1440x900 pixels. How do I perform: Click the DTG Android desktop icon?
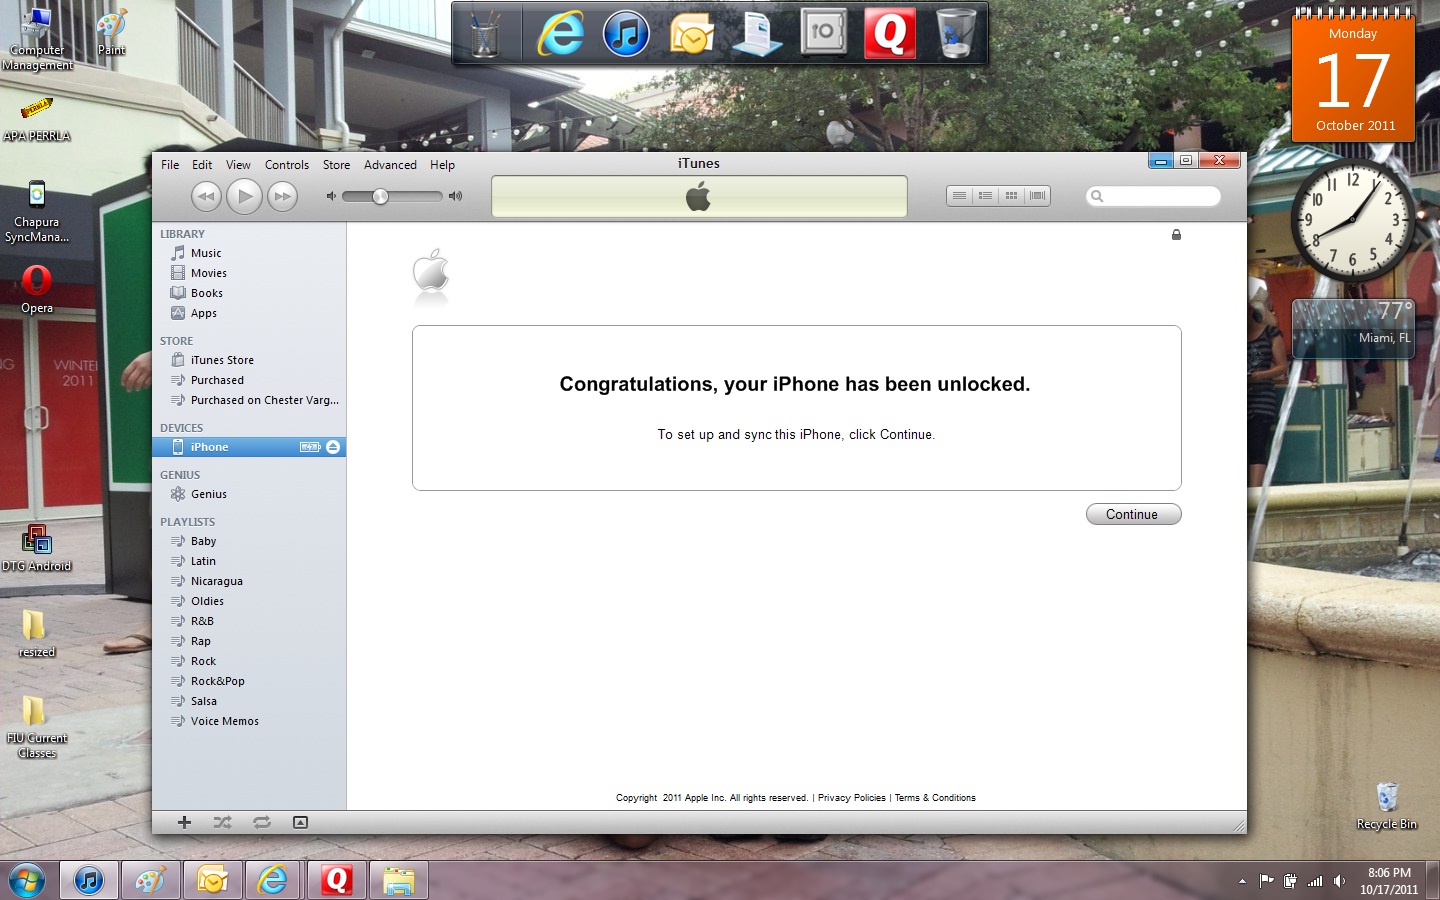click(37, 548)
